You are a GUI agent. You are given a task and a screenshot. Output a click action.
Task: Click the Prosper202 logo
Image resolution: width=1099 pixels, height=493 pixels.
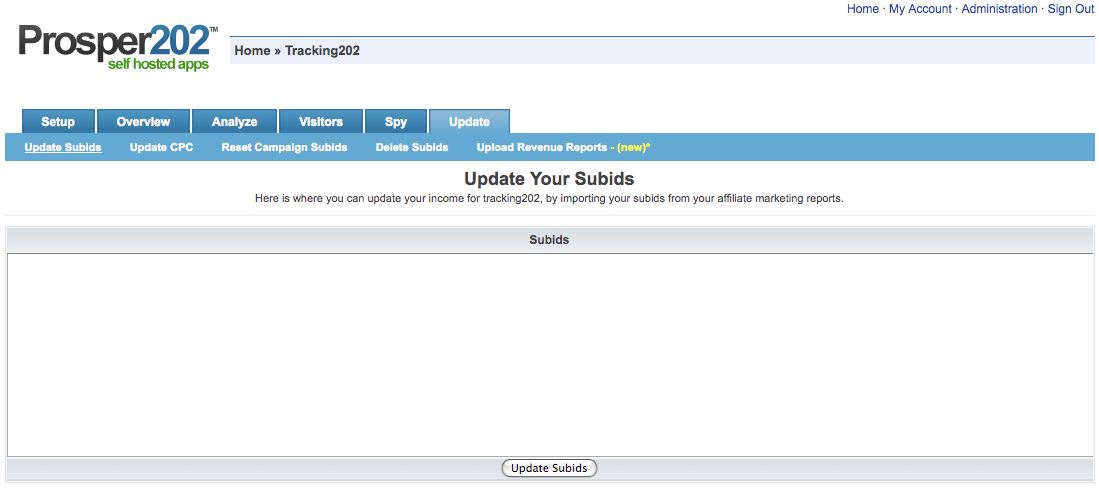(x=118, y=47)
